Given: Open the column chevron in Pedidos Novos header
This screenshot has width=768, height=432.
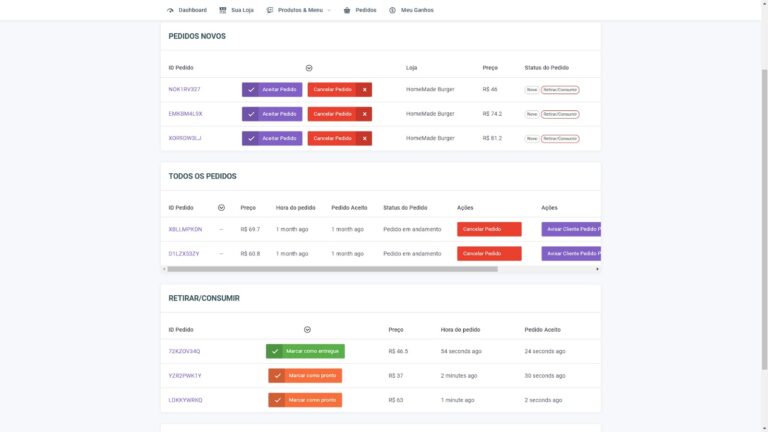Looking at the screenshot, I should (x=309, y=68).
